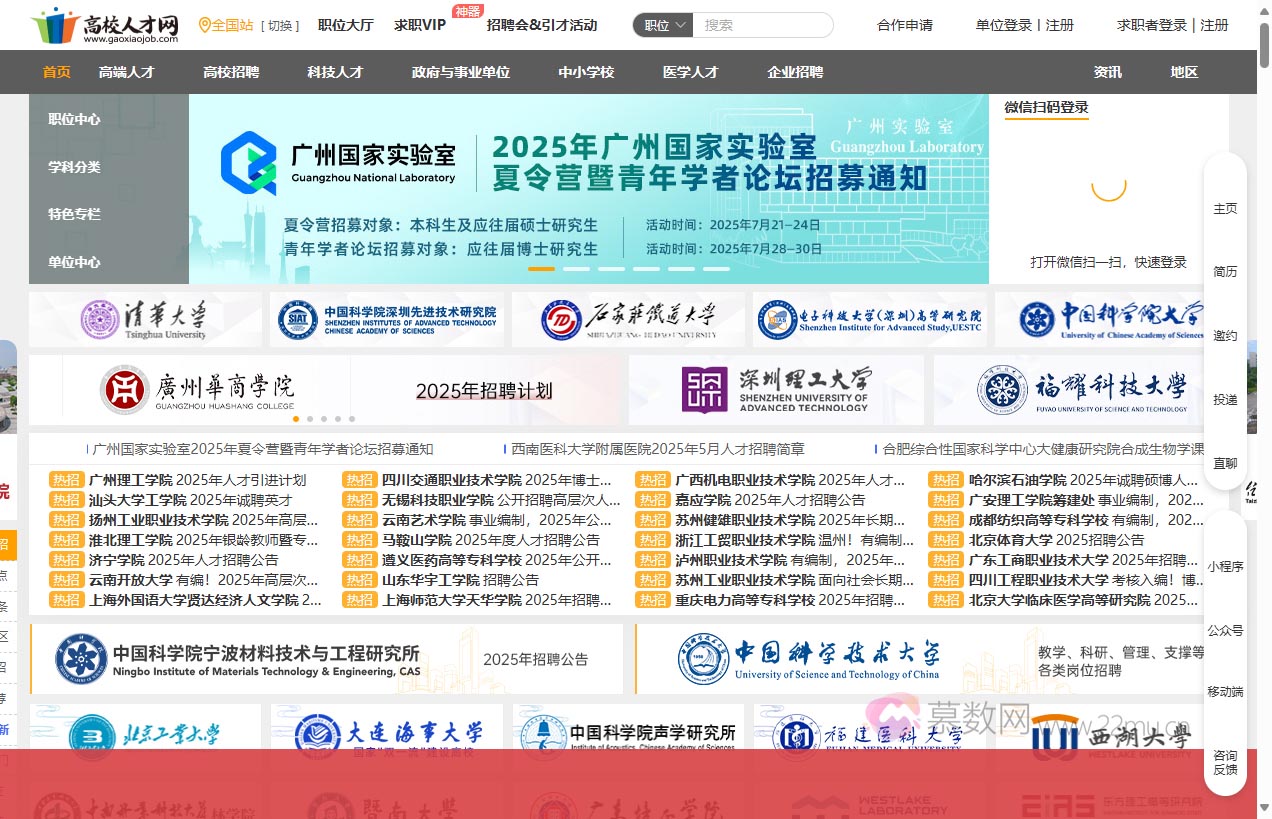This screenshot has height=819, width=1272.
Task: Open the 地区 region menu
Action: point(1183,71)
